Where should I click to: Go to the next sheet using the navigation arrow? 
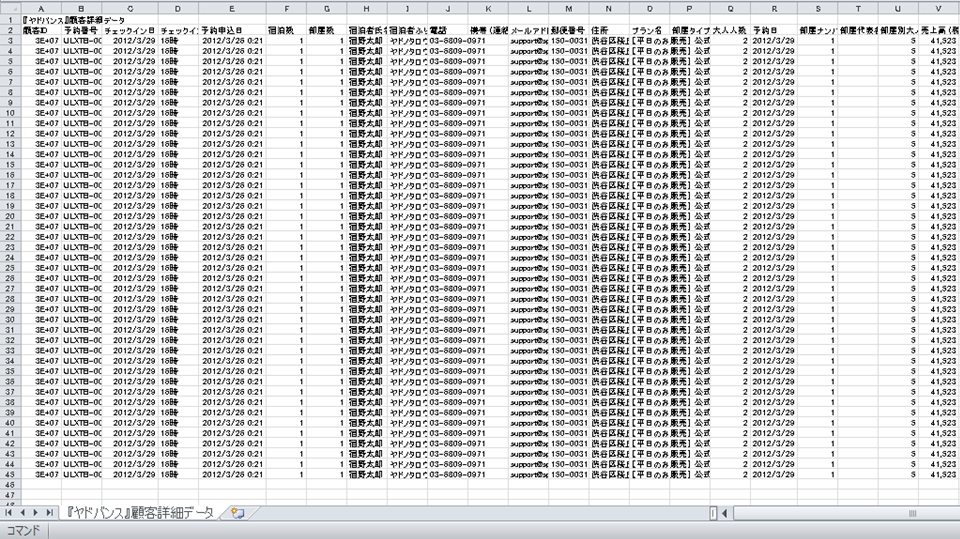tap(36, 513)
